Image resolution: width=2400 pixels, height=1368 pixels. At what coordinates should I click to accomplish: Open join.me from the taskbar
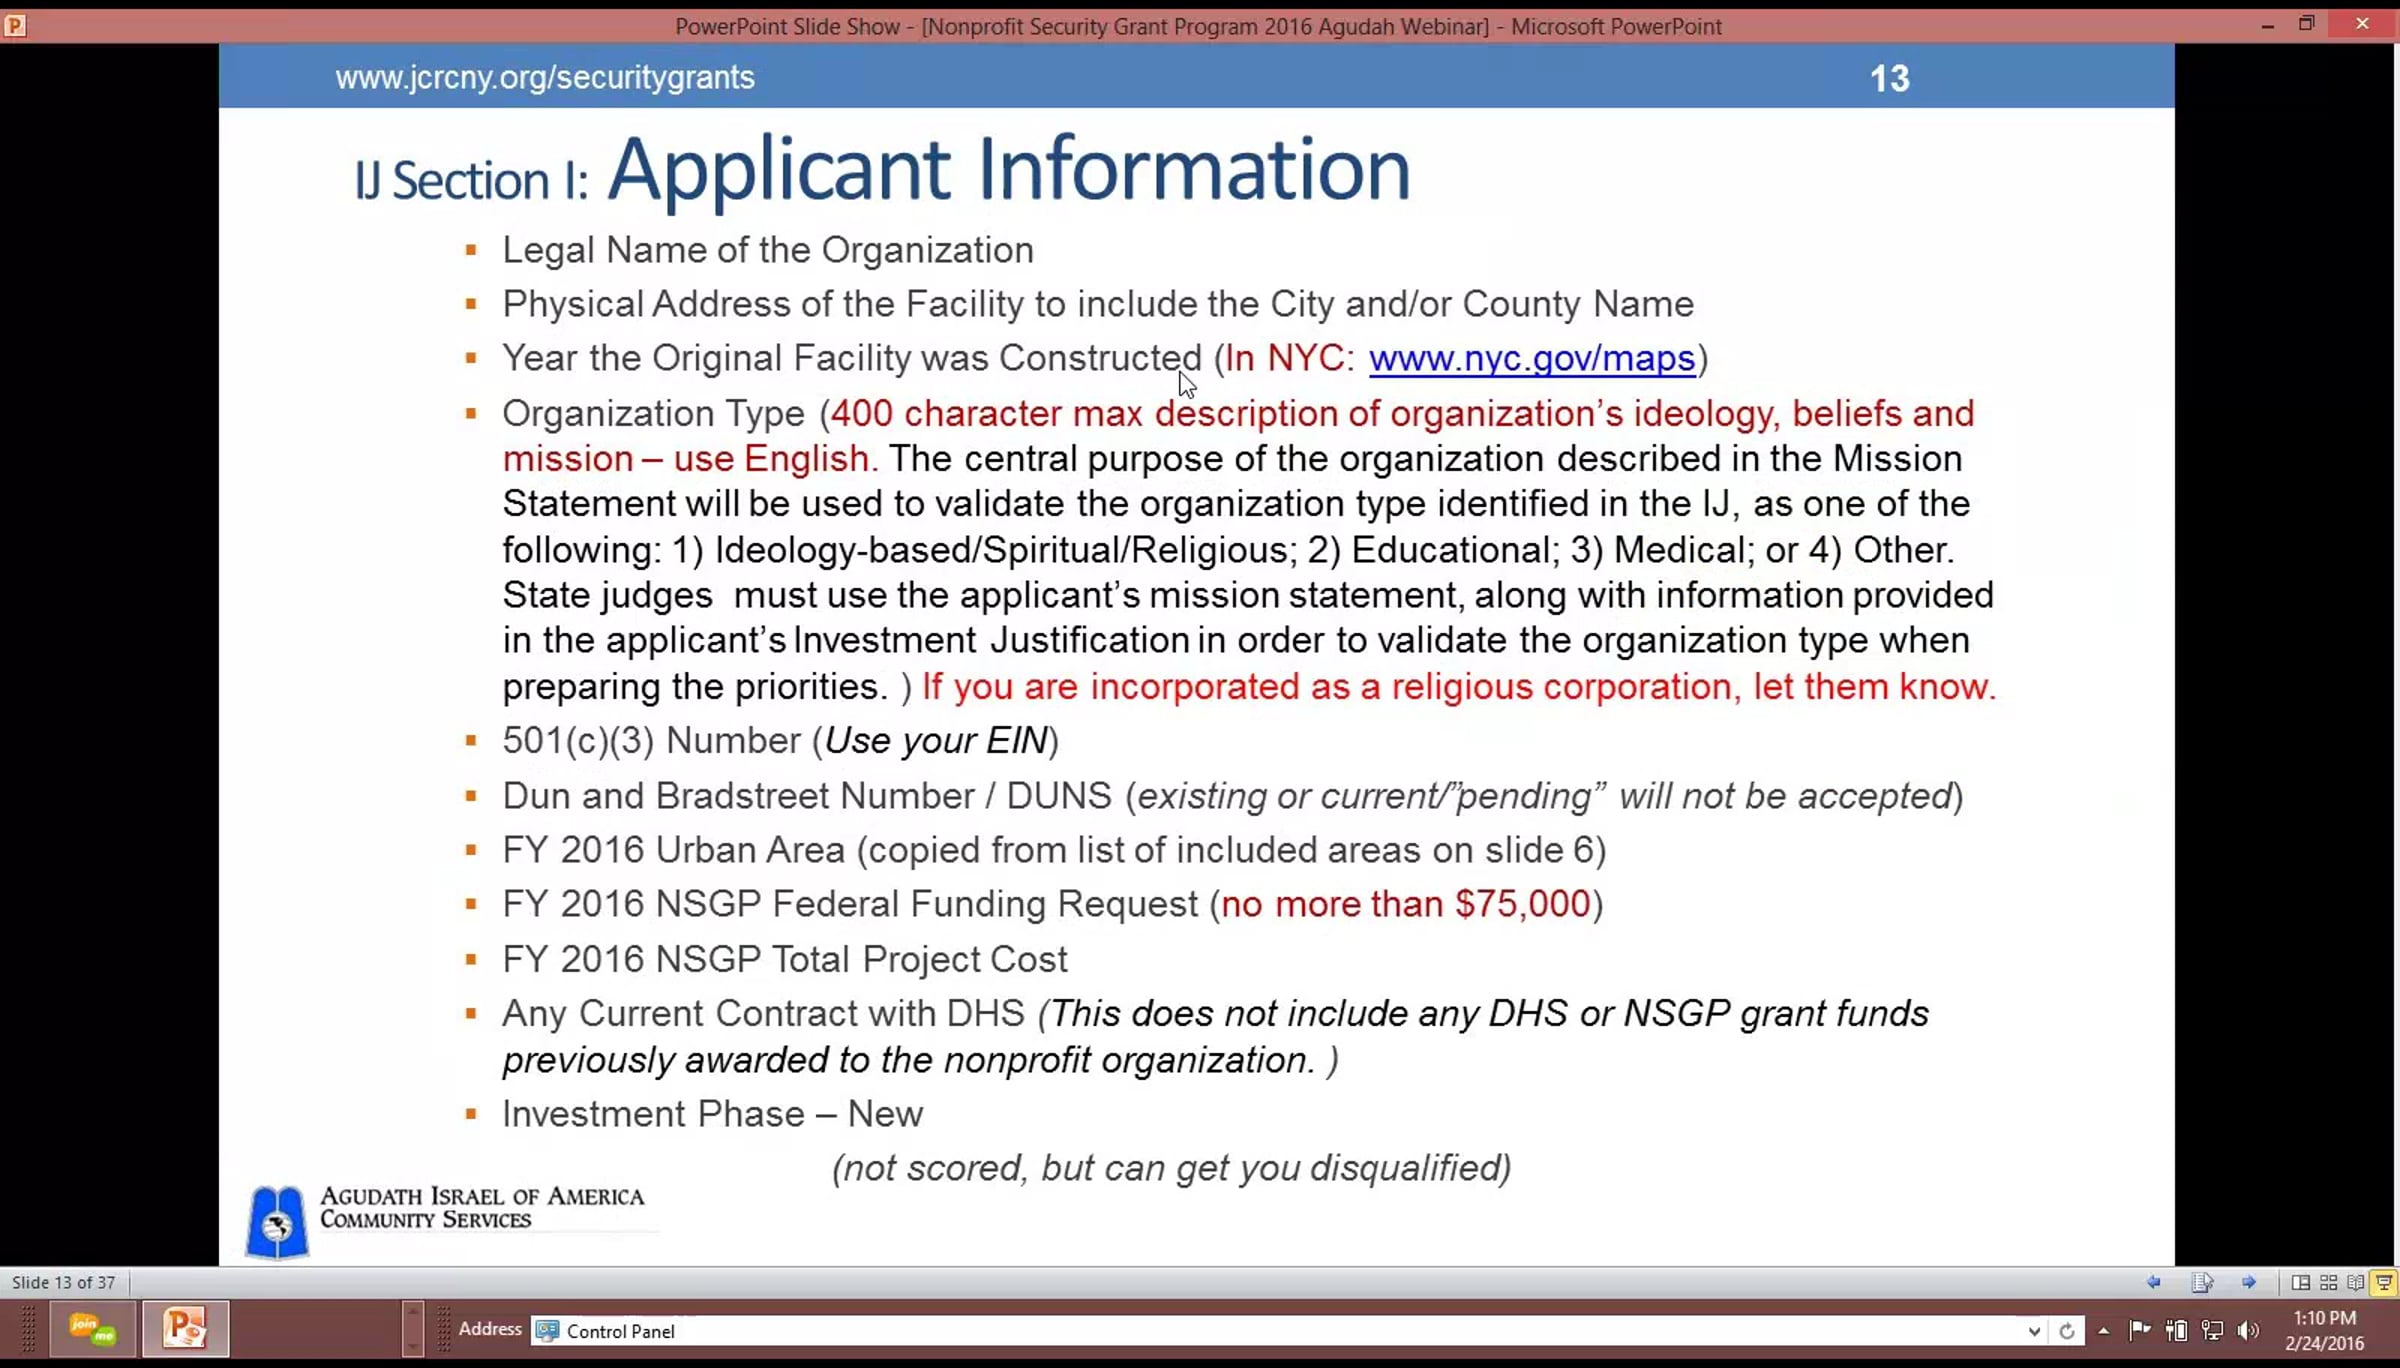coord(92,1329)
